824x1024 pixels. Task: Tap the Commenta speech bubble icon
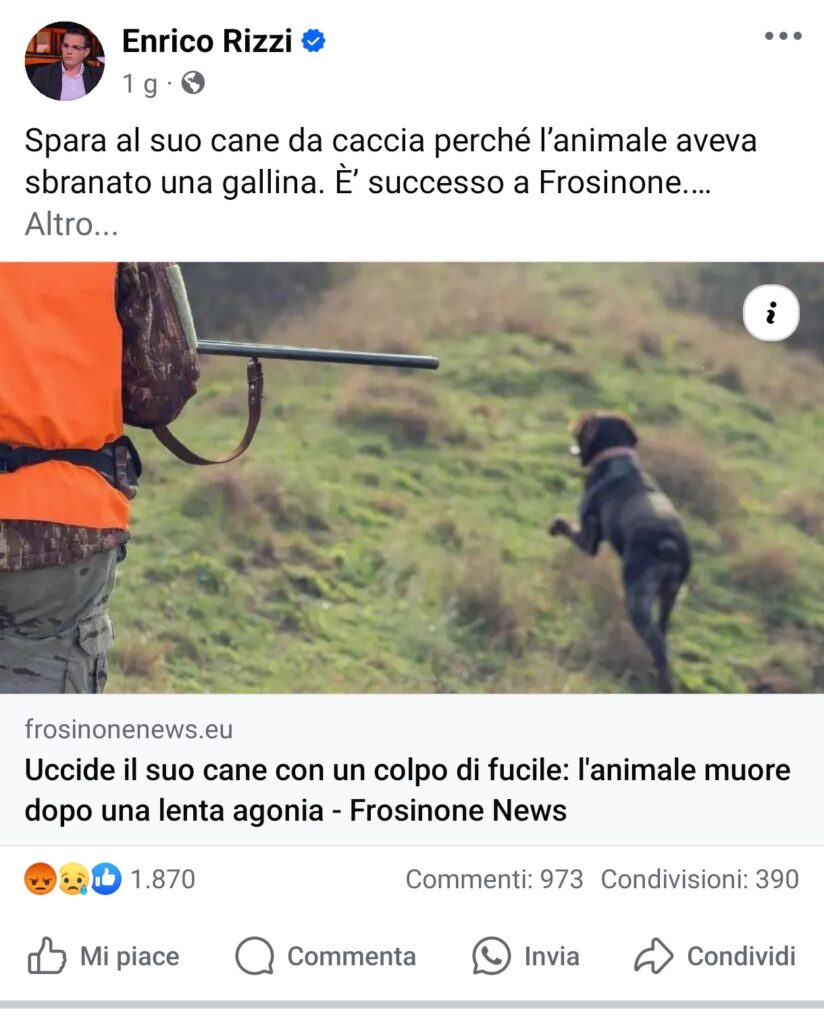tap(254, 956)
